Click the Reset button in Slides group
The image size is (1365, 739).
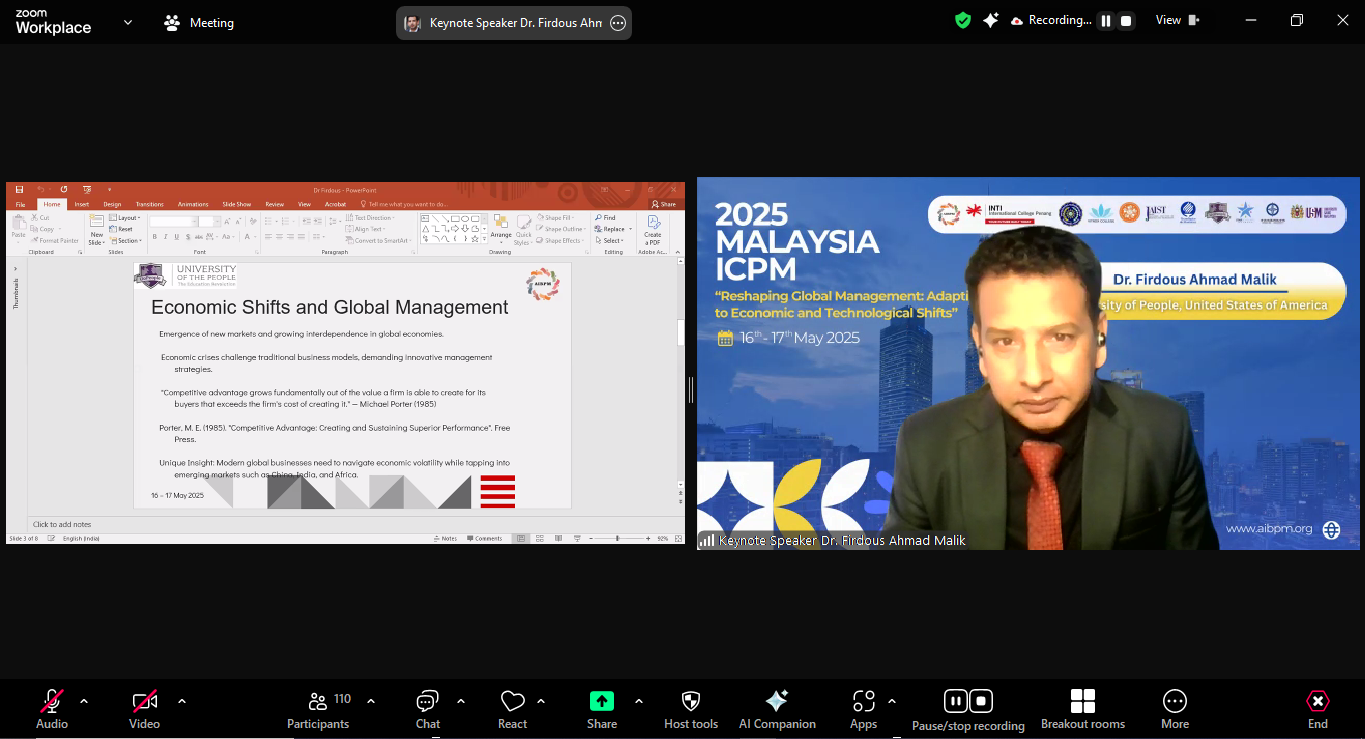123,229
